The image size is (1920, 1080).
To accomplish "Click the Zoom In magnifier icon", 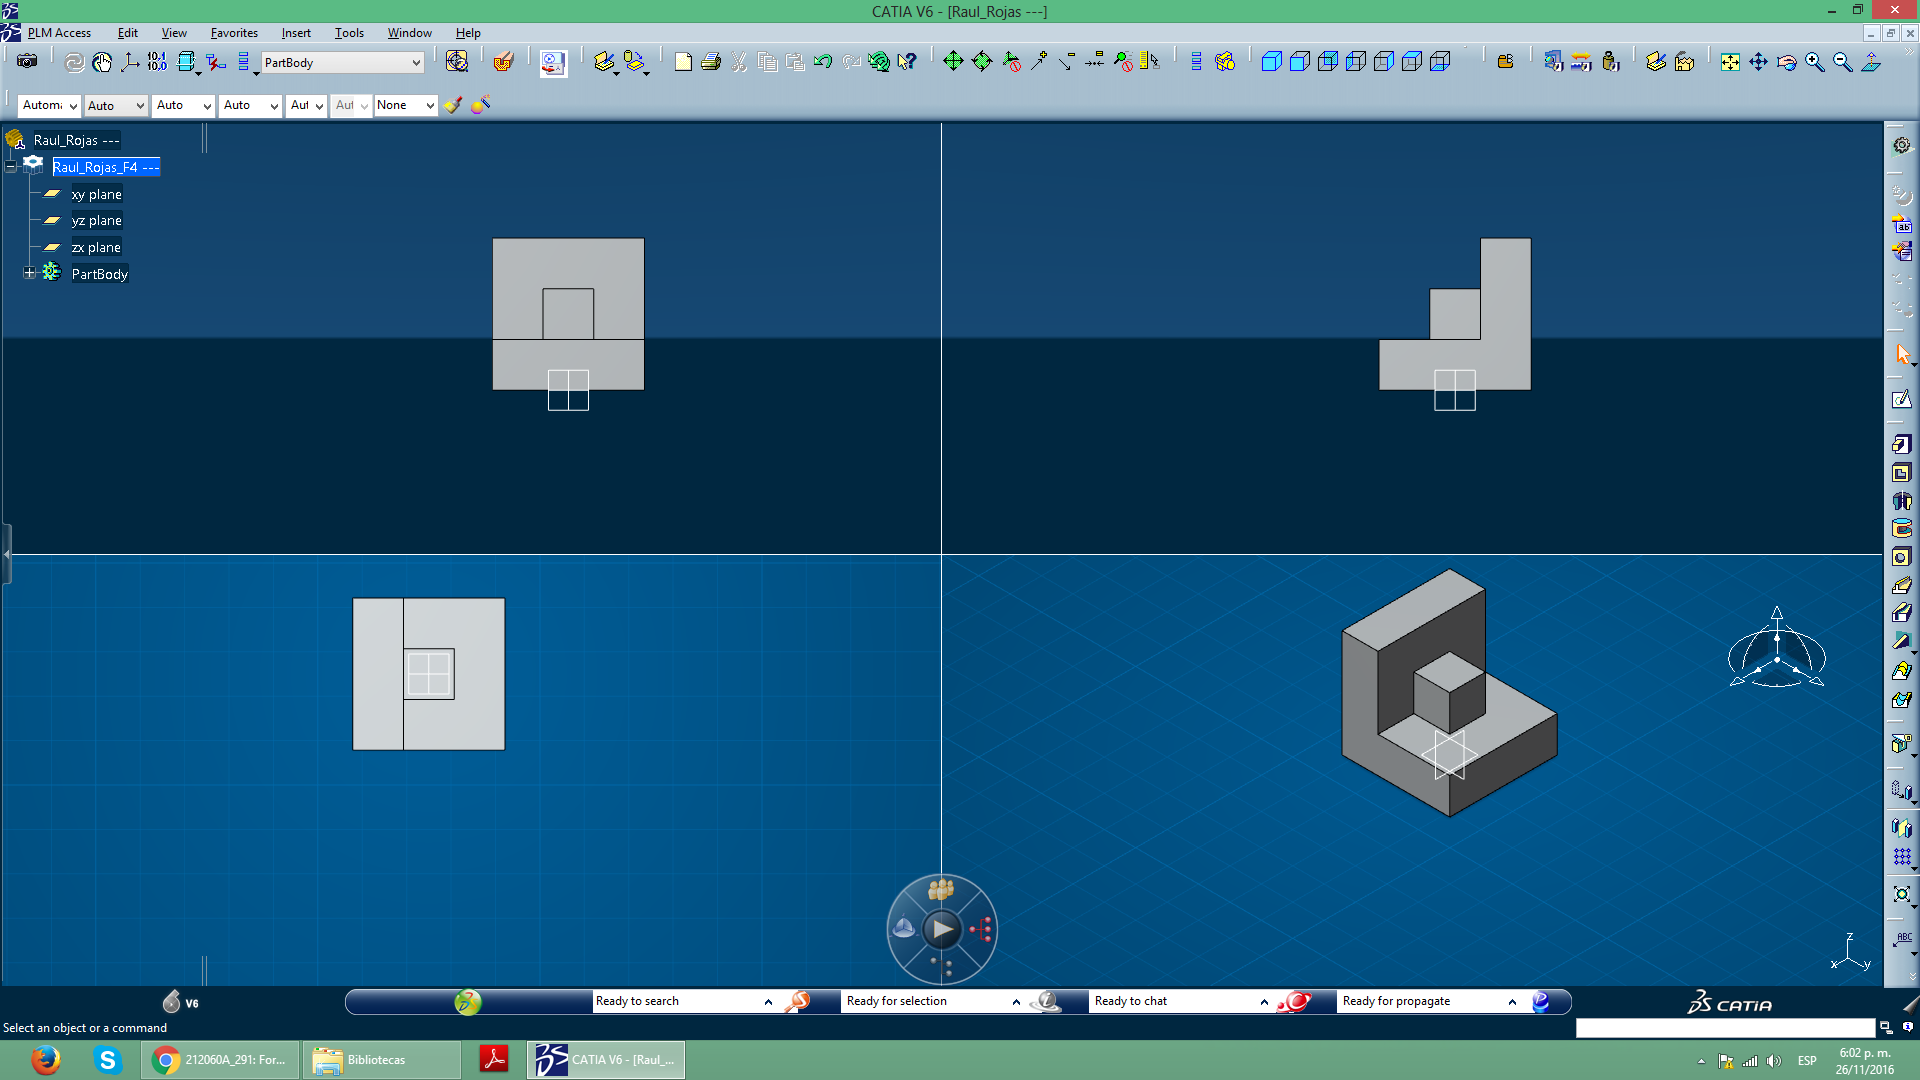I will pos(1814,62).
